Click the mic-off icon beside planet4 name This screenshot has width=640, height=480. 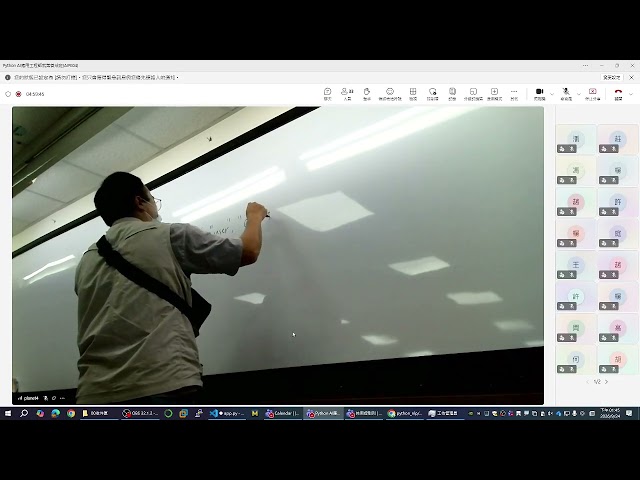[46, 398]
